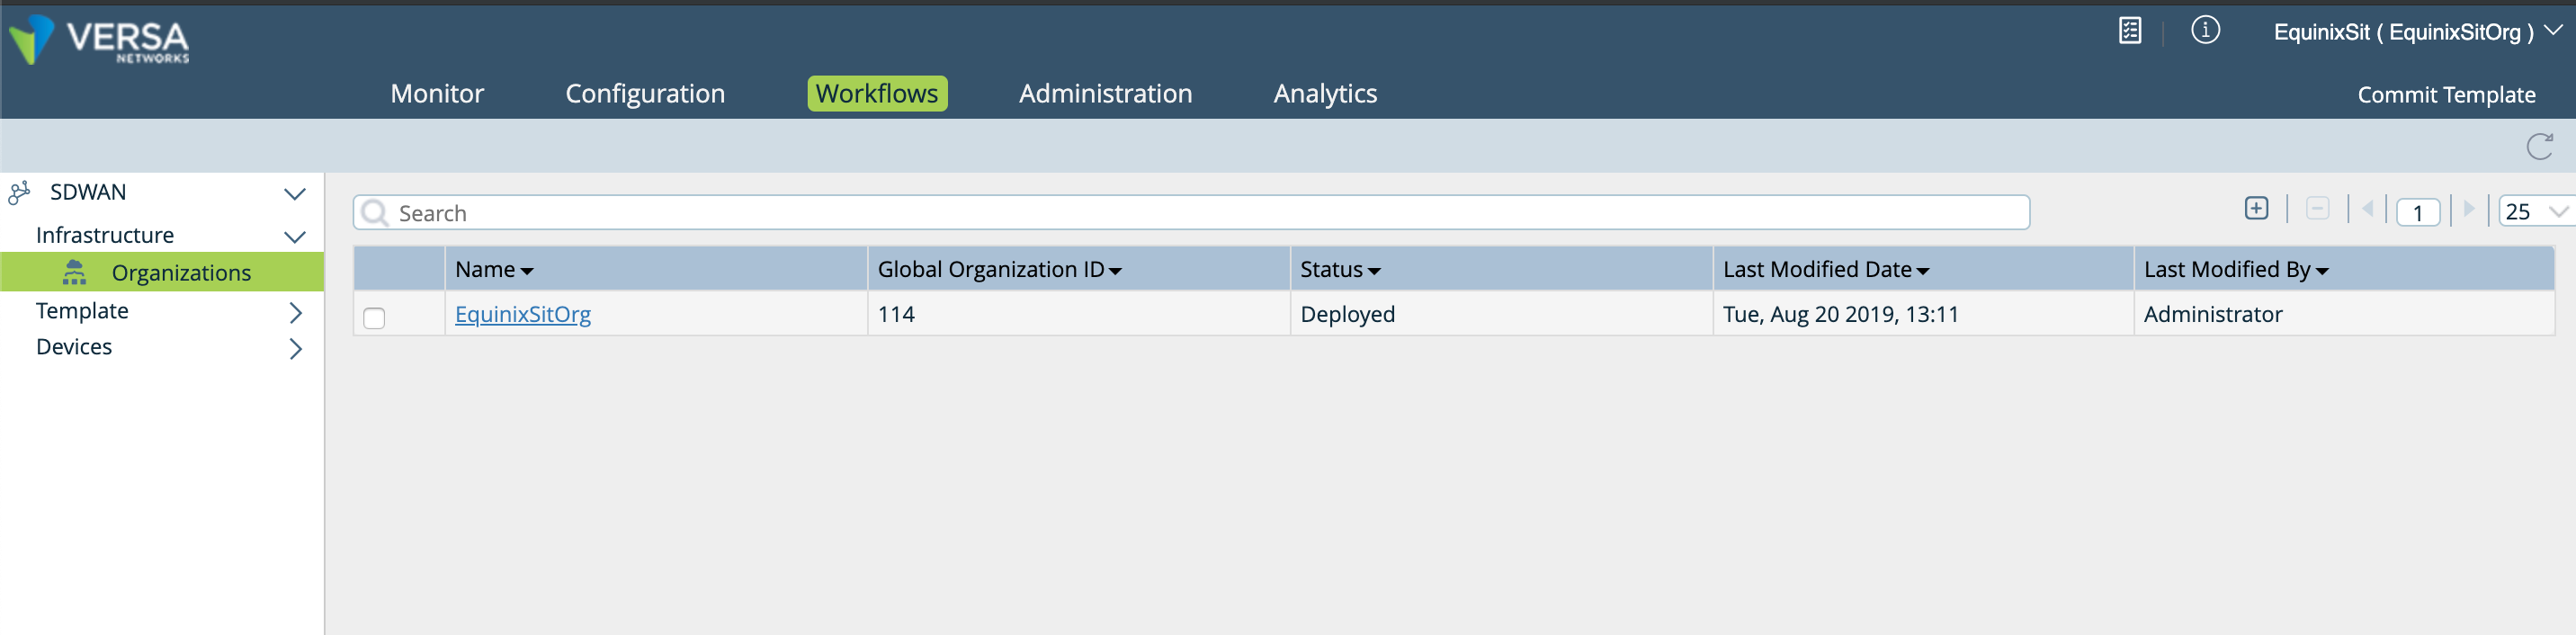Click the delete minus icon
This screenshot has width=2576, height=635.
(x=2317, y=208)
